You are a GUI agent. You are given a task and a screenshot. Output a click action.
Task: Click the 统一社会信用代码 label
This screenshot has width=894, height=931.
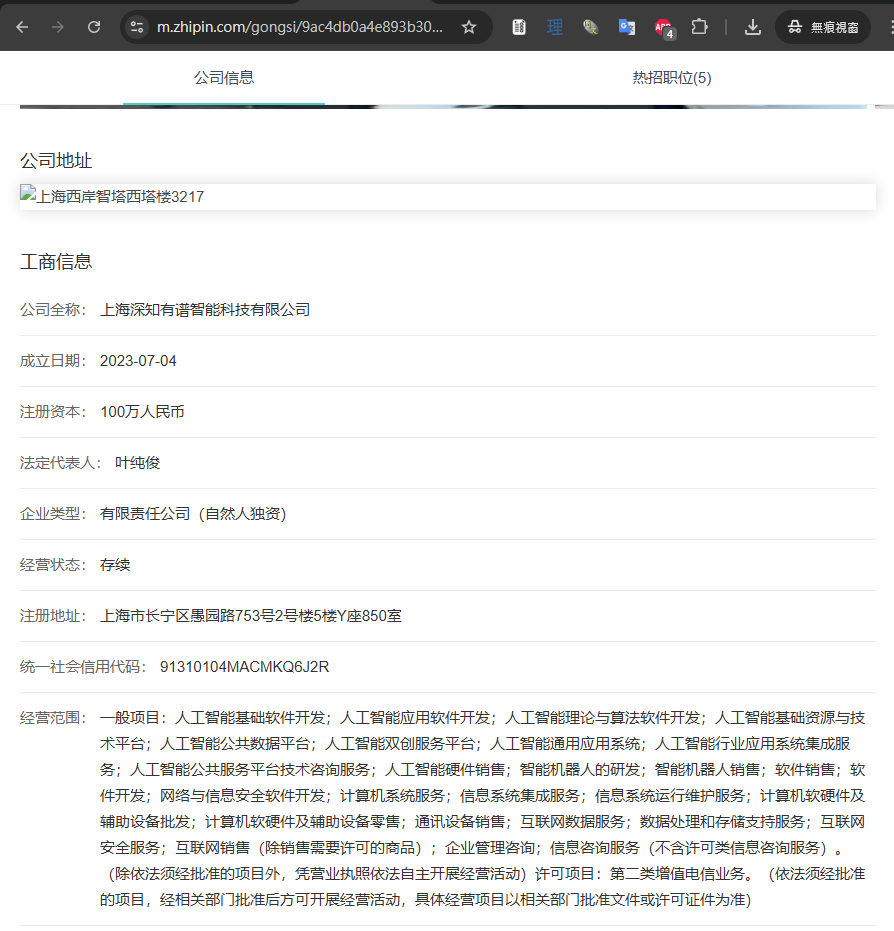(x=84, y=667)
